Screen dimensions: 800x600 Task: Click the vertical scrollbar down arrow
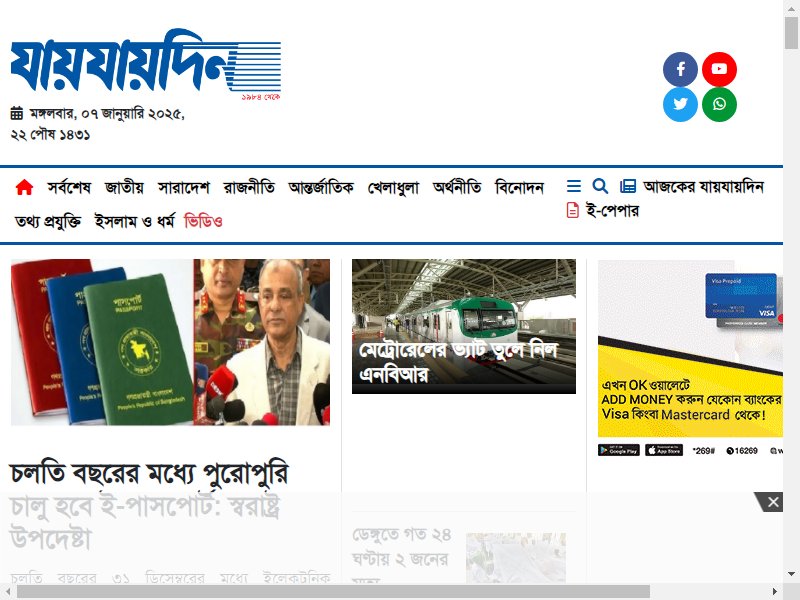pos(791,573)
